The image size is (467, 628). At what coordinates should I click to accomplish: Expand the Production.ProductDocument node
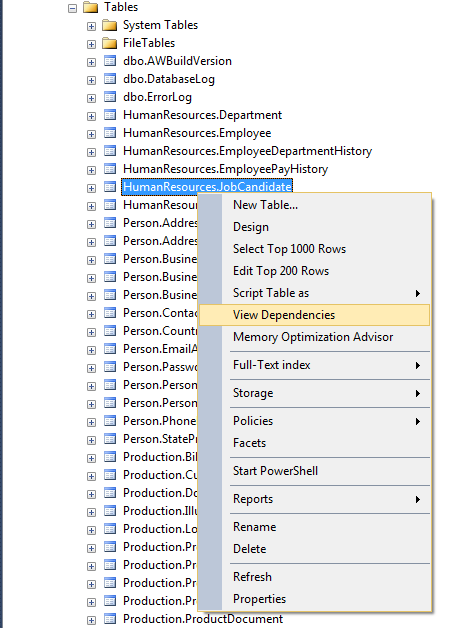[x=91, y=620]
